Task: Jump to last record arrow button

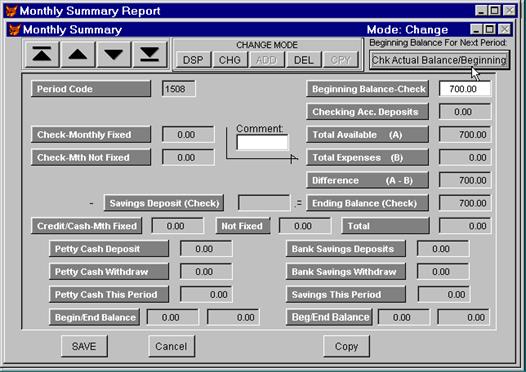Action: pos(150,54)
